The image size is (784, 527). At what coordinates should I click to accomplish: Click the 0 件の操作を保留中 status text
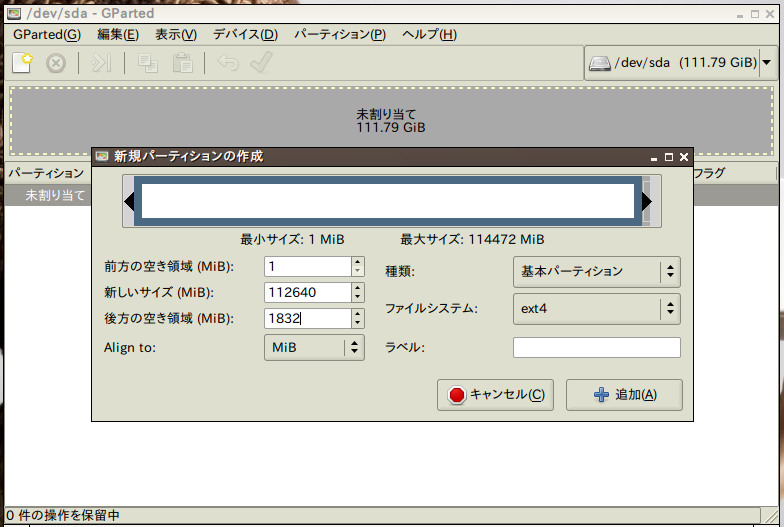coord(62,515)
